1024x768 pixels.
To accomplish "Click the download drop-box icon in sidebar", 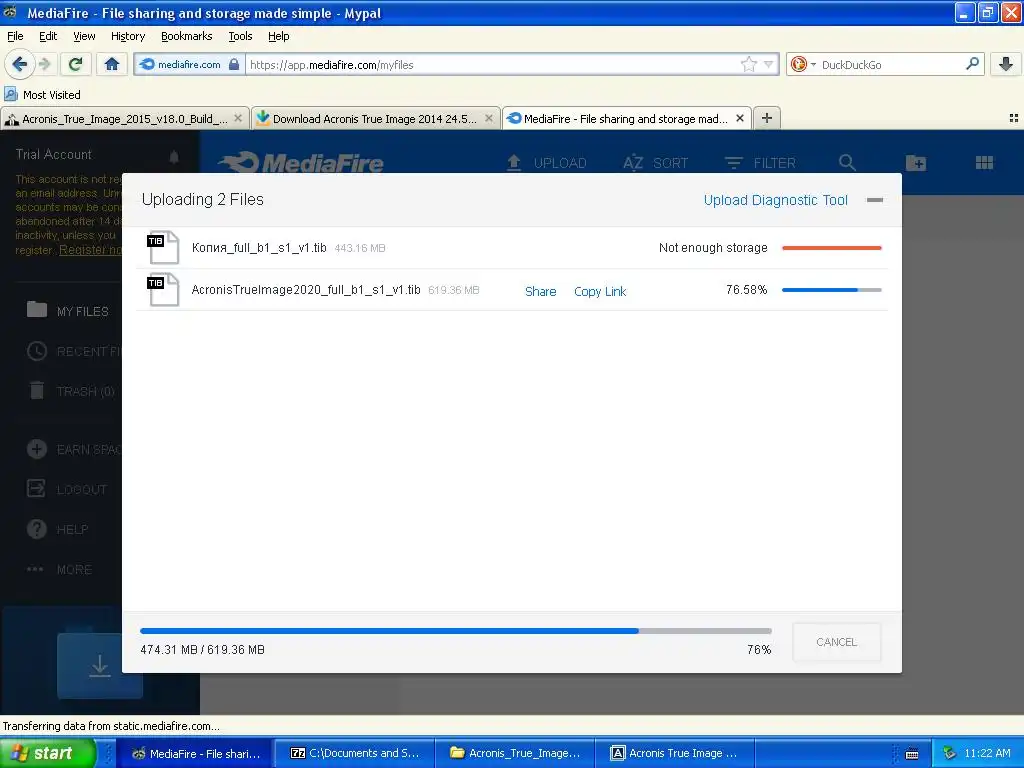I will tap(99, 665).
